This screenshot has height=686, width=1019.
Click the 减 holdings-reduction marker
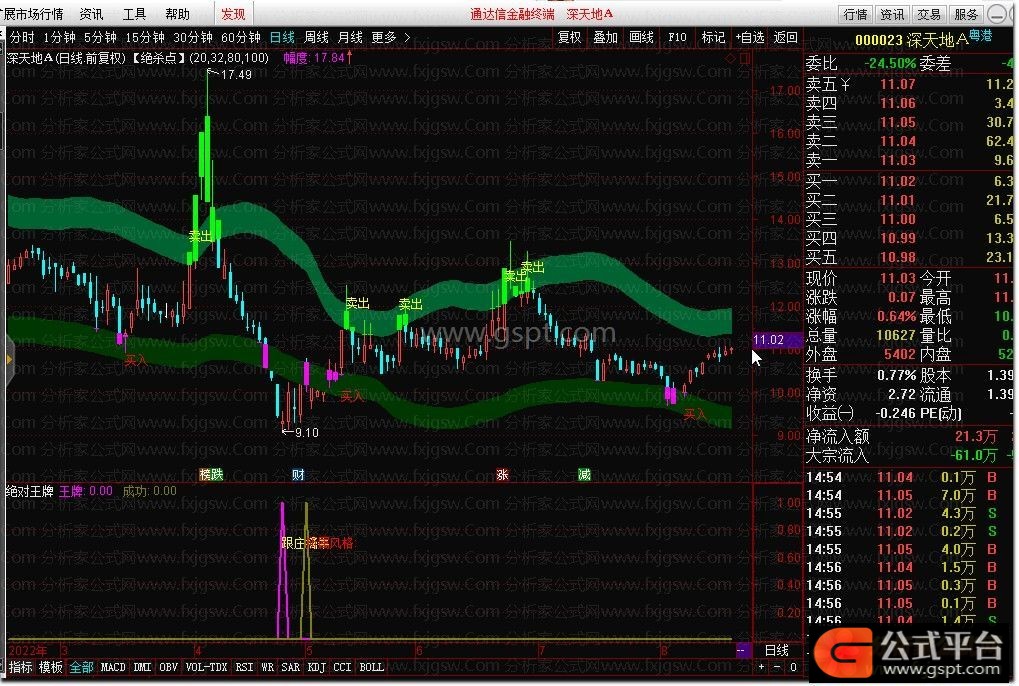584,474
